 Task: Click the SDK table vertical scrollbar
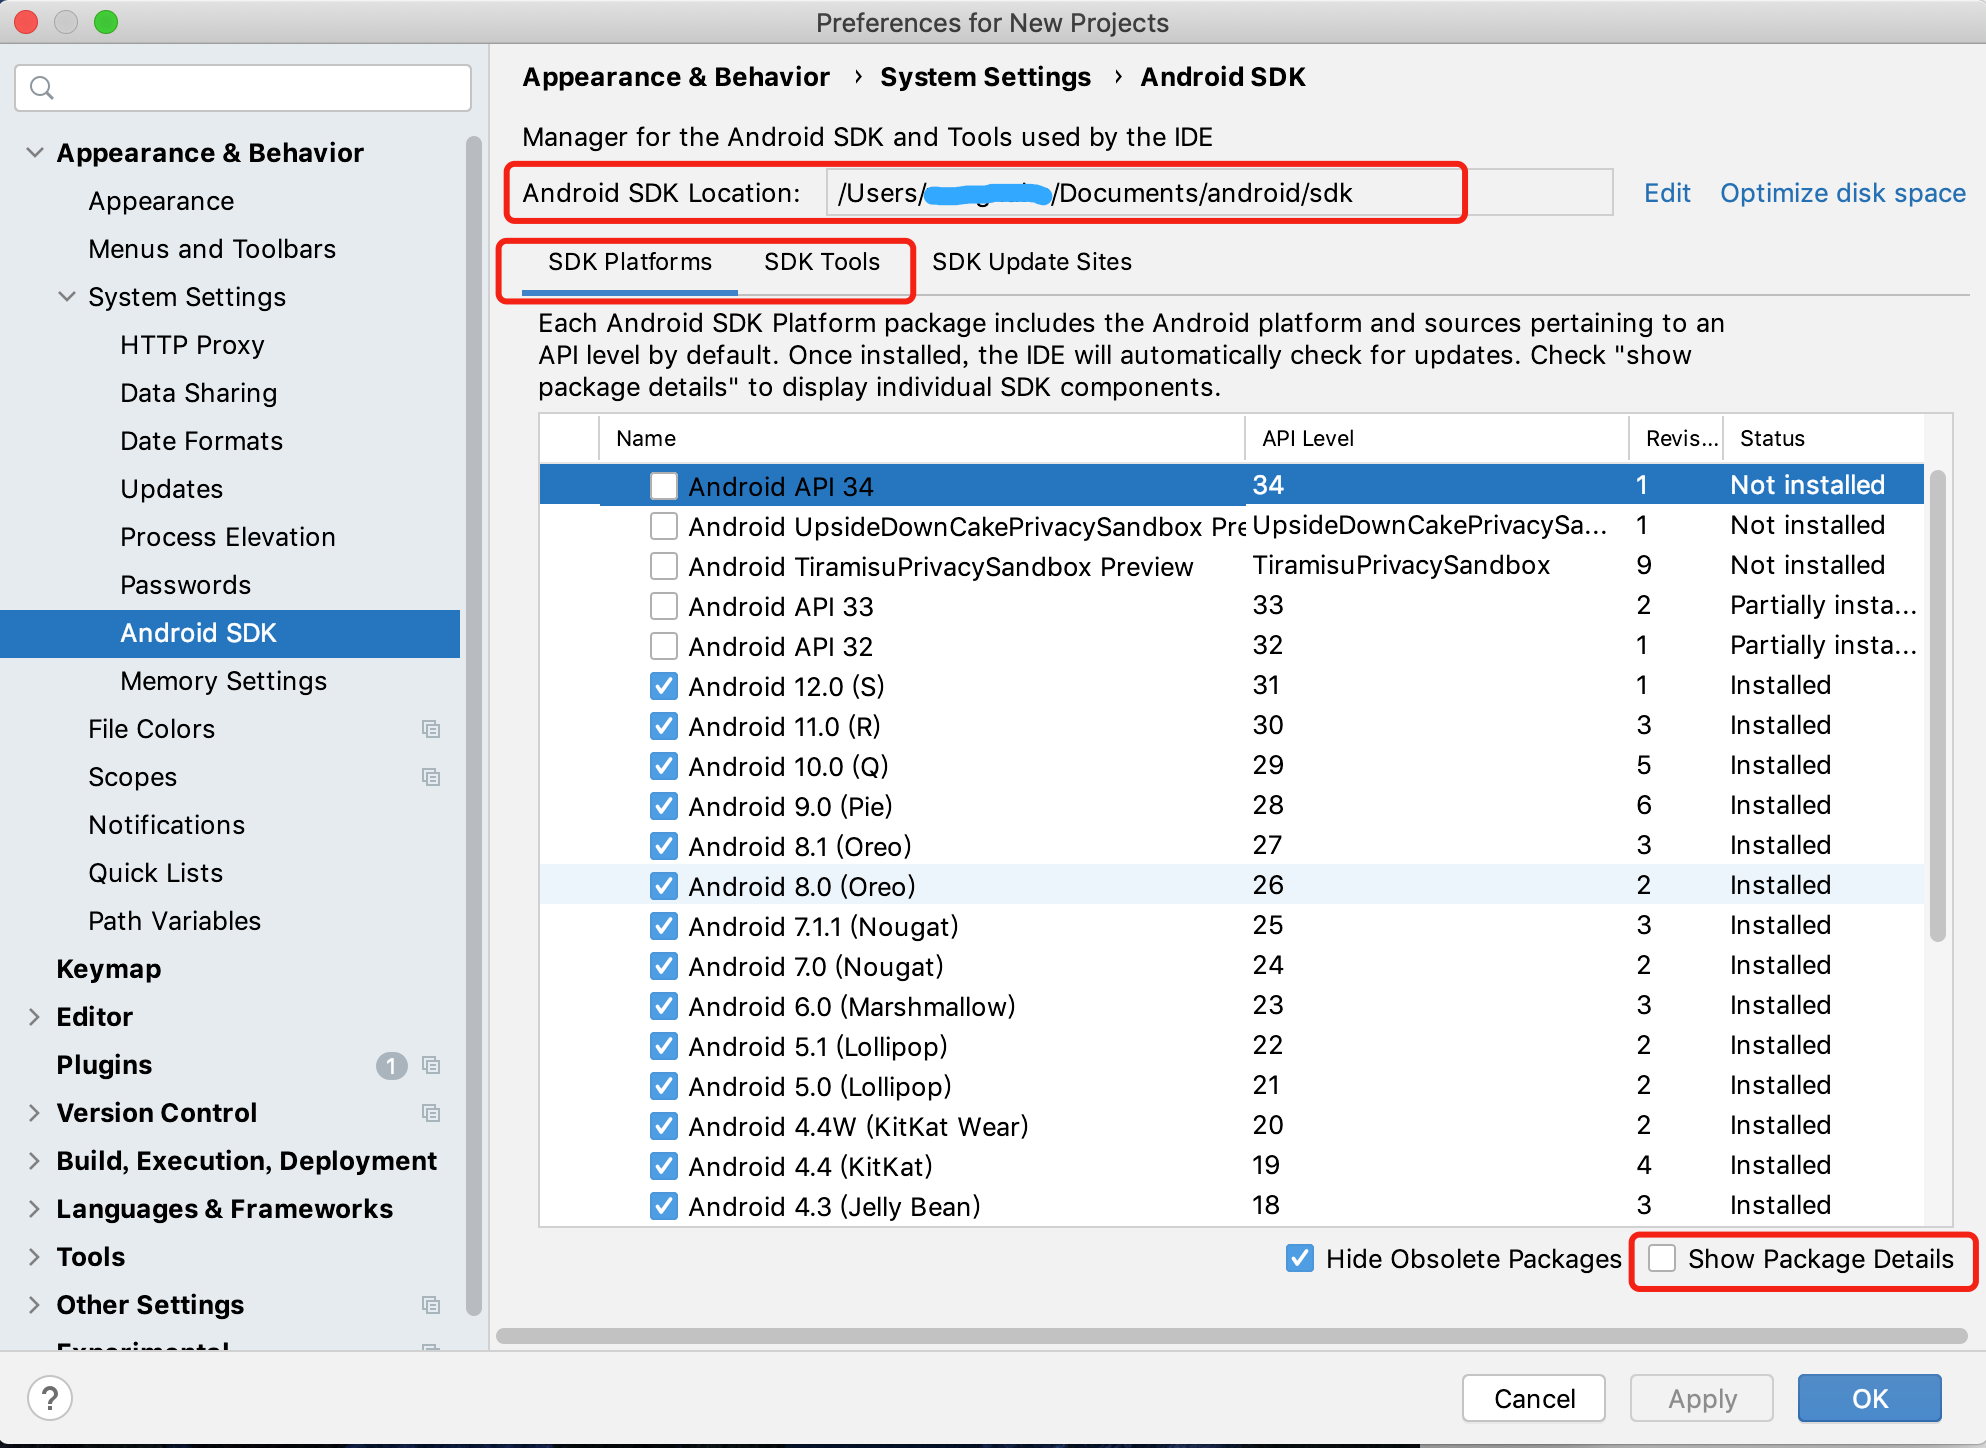pyautogui.click(x=1938, y=705)
